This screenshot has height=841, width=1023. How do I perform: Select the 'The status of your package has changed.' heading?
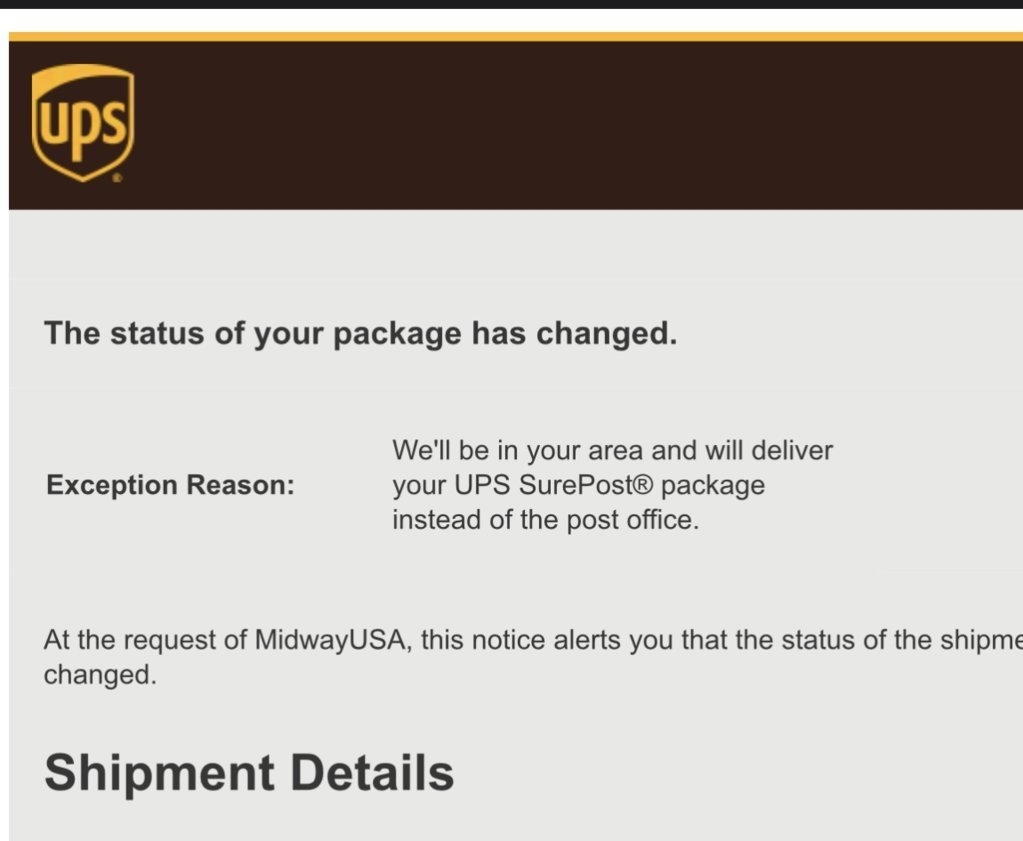click(x=360, y=333)
